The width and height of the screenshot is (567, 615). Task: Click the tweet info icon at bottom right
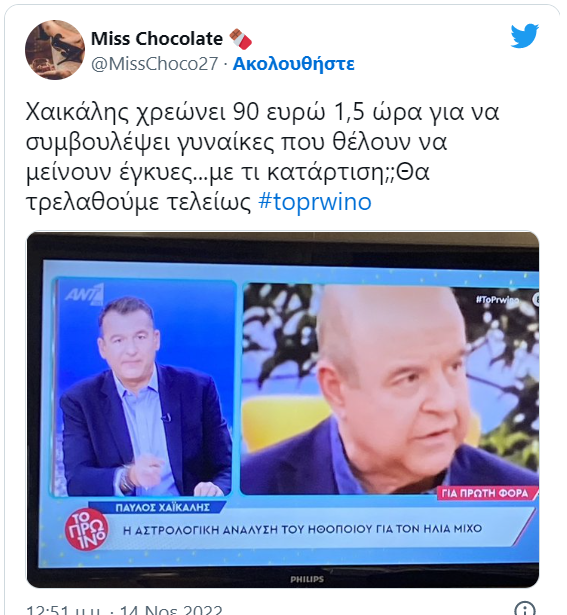[x=524, y=609]
